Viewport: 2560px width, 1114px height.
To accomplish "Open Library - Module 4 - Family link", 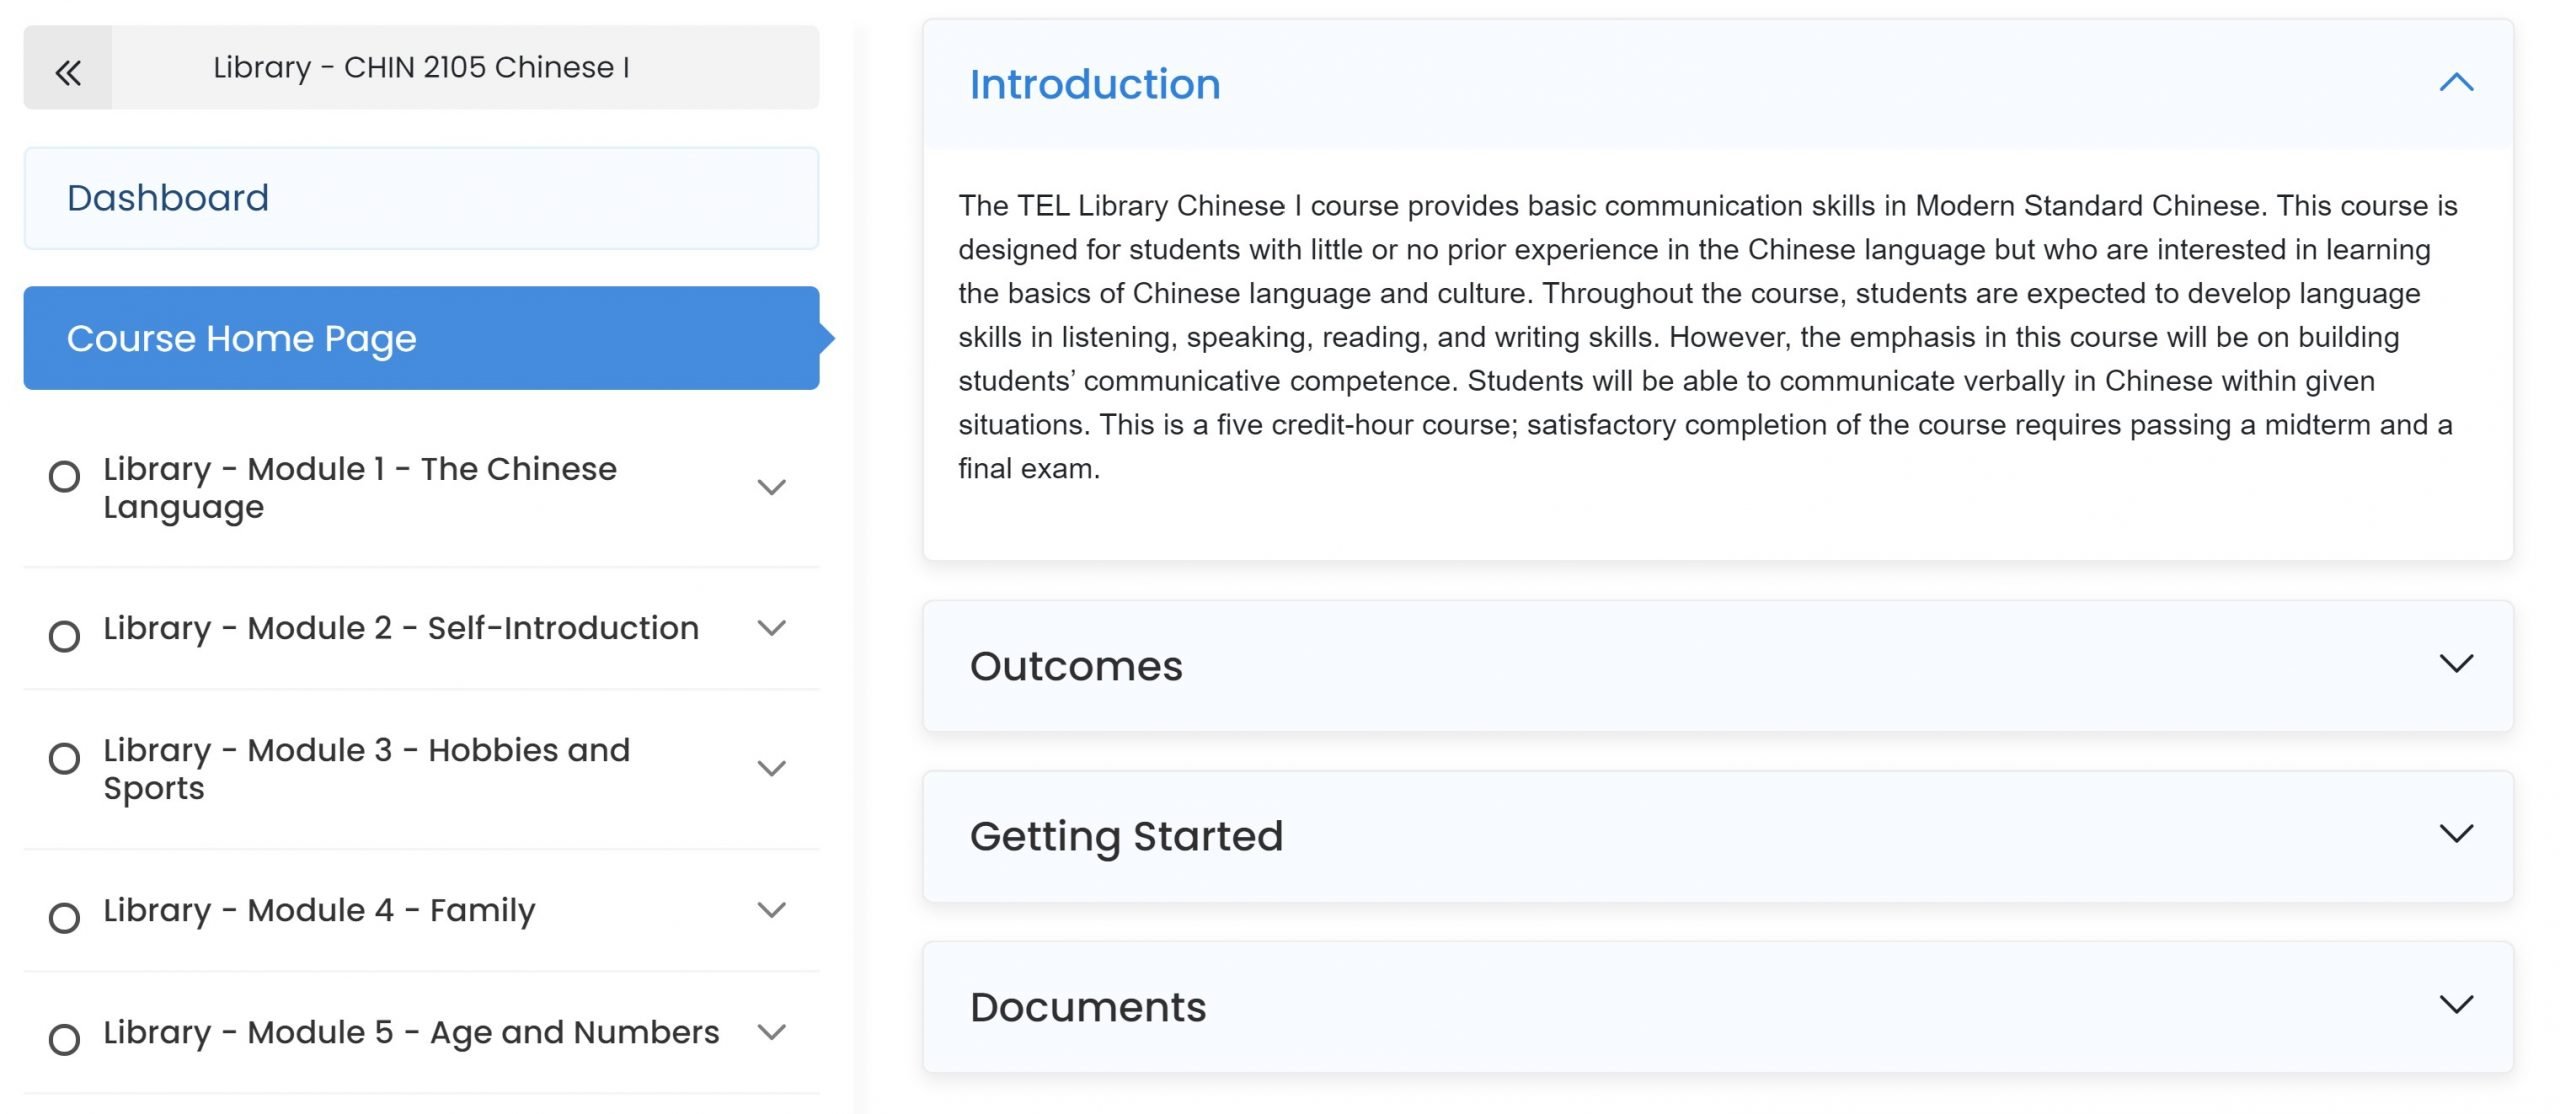I will (319, 910).
